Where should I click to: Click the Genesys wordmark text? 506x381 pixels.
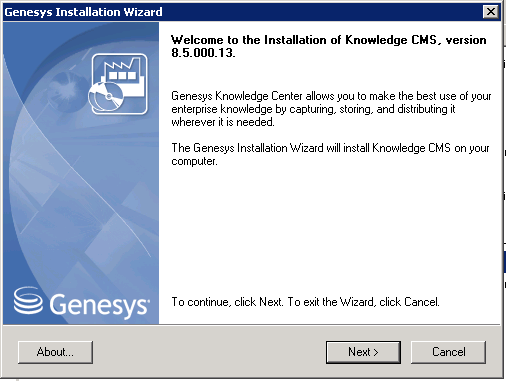click(99, 305)
